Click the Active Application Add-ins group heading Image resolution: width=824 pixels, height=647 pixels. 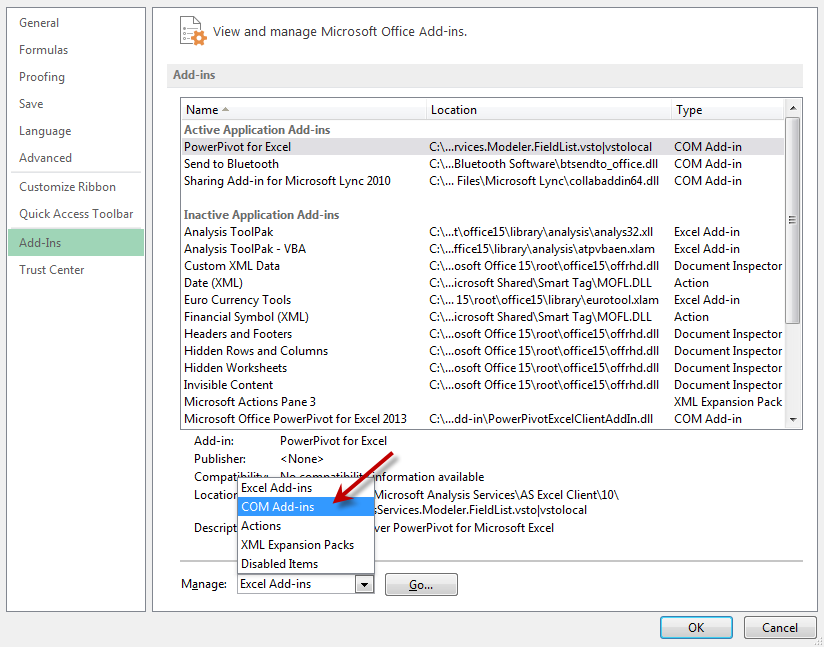pos(257,130)
